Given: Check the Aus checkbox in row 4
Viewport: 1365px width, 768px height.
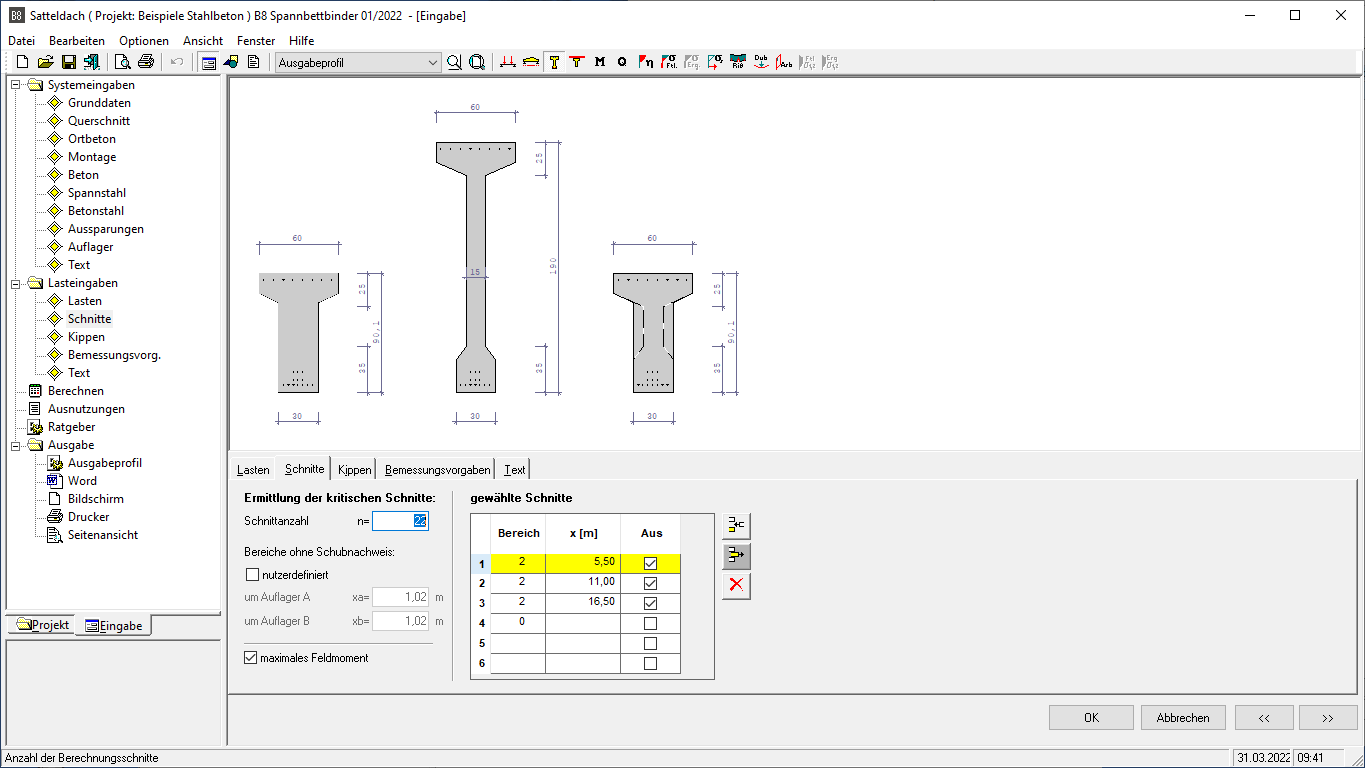Looking at the screenshot, I should (x=651, y=623).
